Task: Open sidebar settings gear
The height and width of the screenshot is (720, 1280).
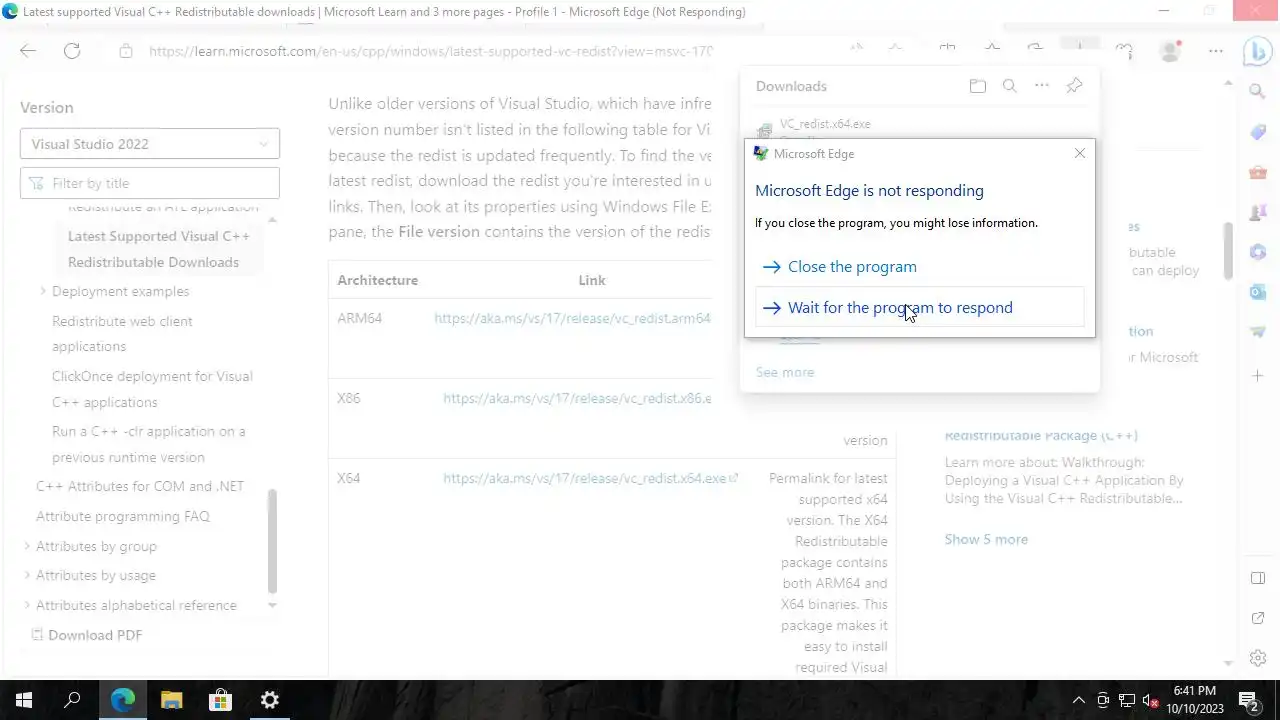Action: coord(1258,658)
